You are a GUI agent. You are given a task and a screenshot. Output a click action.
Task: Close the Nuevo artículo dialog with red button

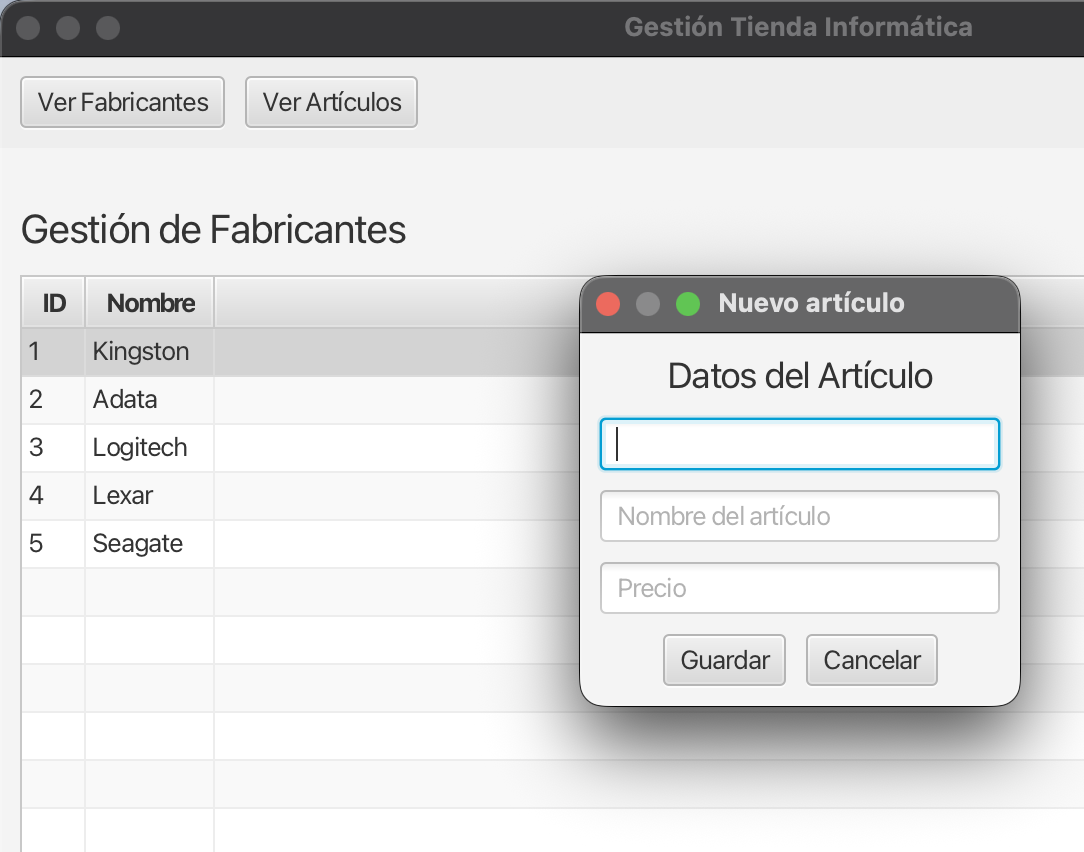pyautogui.click(x=608, y=304)
